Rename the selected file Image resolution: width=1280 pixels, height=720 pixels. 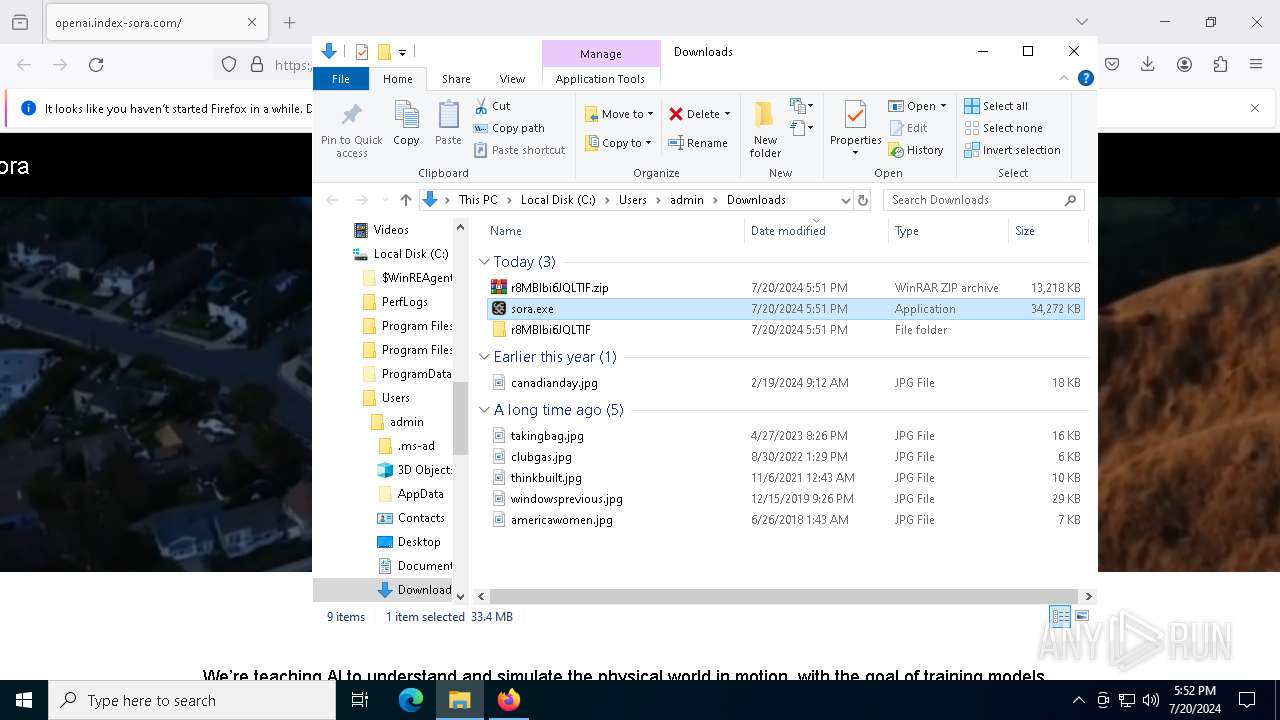pyautogui.click(x=698, y=143)
